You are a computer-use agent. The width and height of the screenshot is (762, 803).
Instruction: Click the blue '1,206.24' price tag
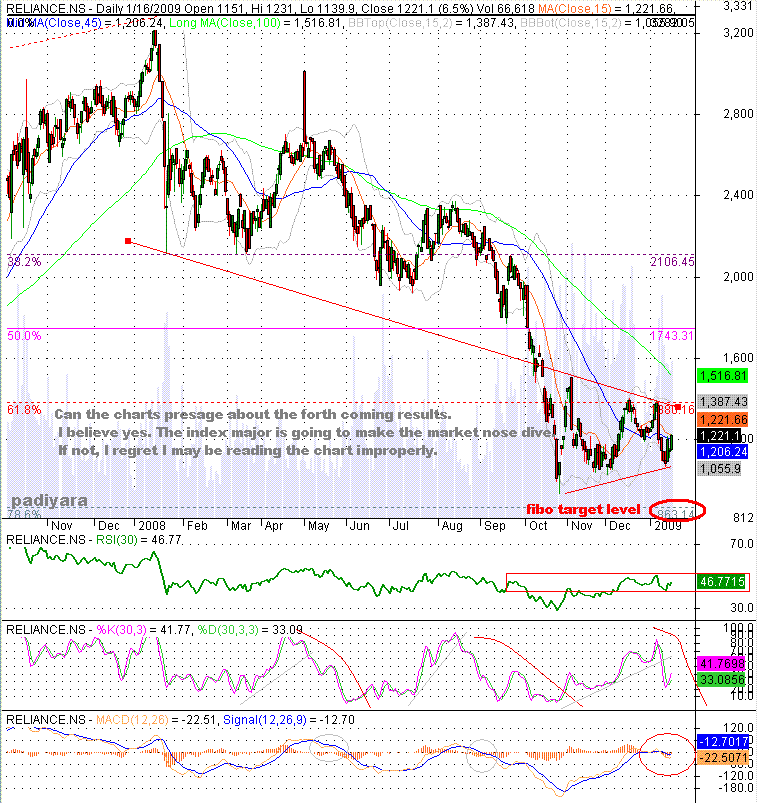tap(723, 452)
